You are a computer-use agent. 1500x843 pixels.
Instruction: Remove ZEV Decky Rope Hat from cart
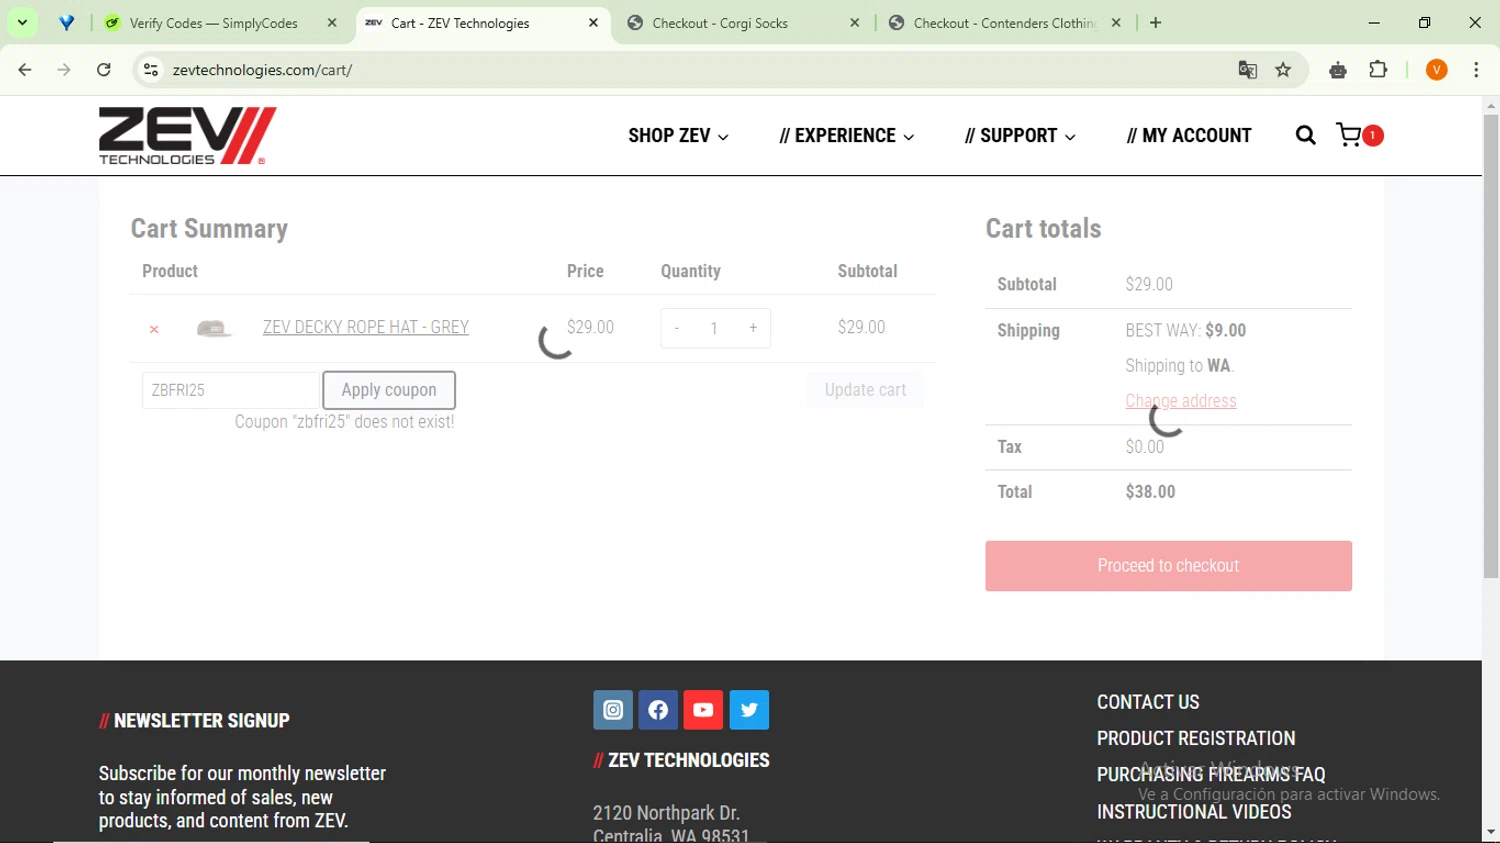point(154,329)
